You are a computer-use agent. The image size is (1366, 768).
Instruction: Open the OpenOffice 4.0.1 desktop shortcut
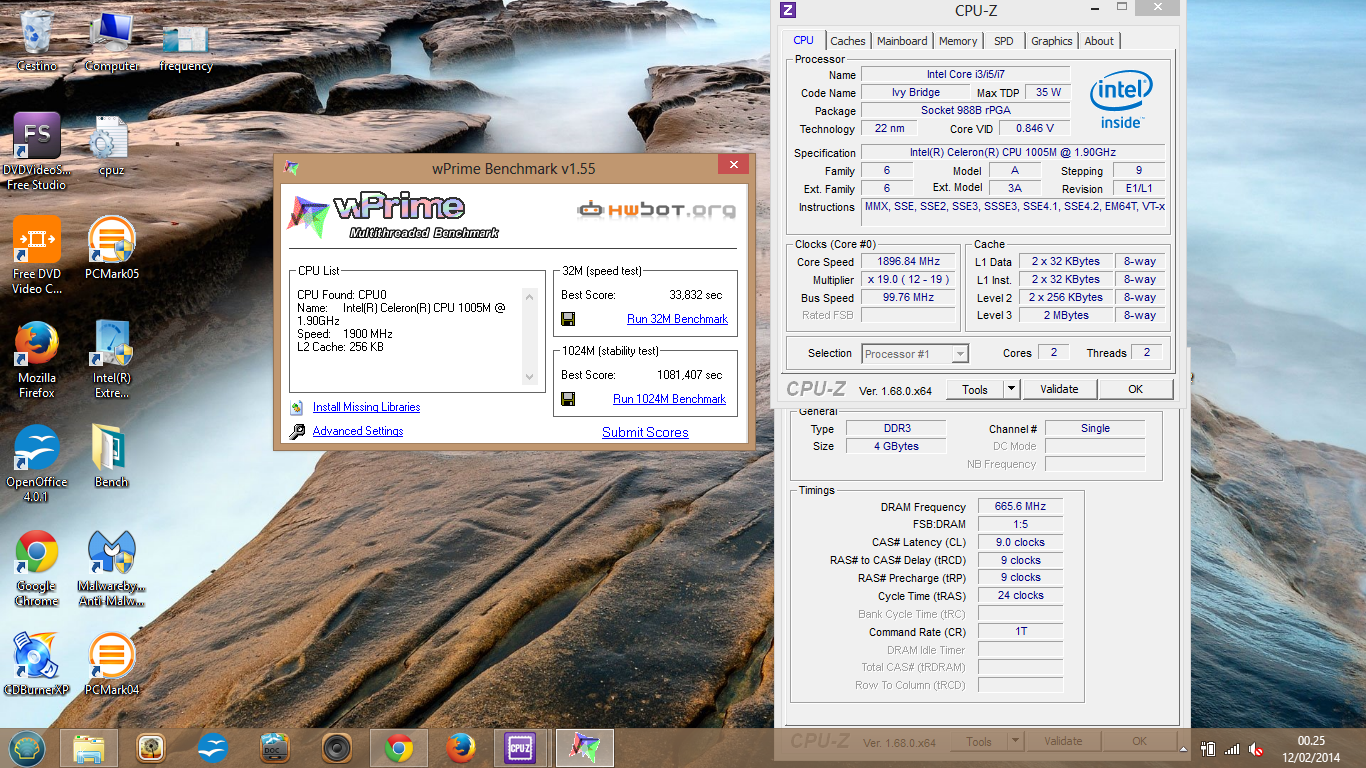point(37,463)
